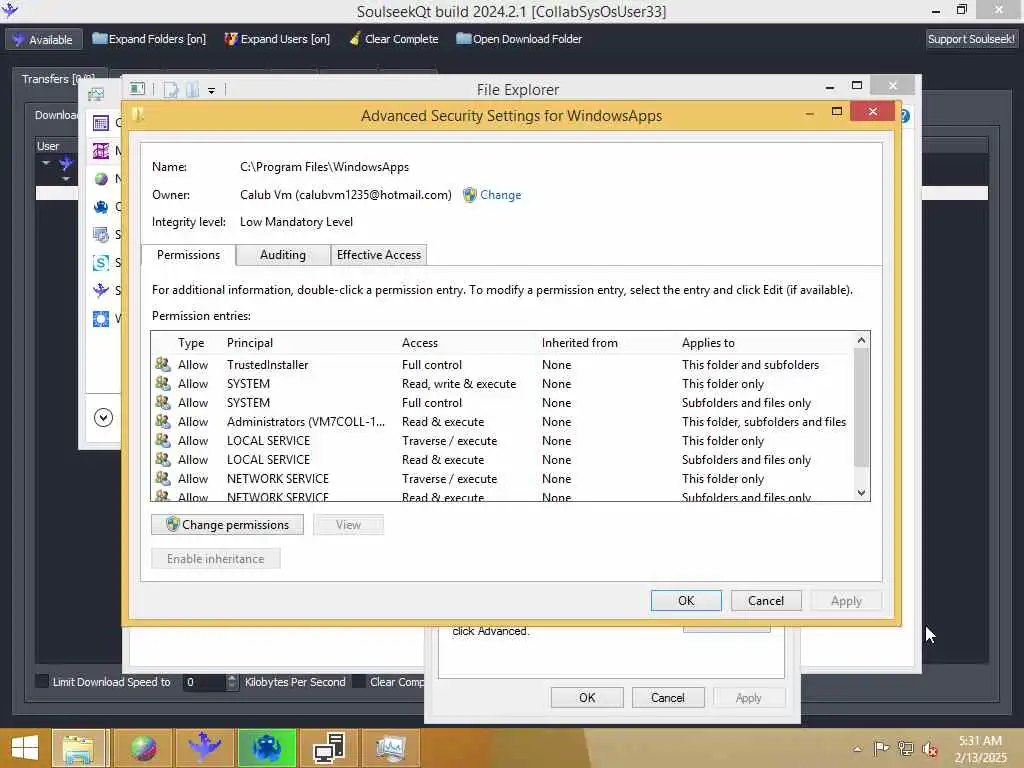Click the circled down-arrow expander in left panel

point(103,417)
